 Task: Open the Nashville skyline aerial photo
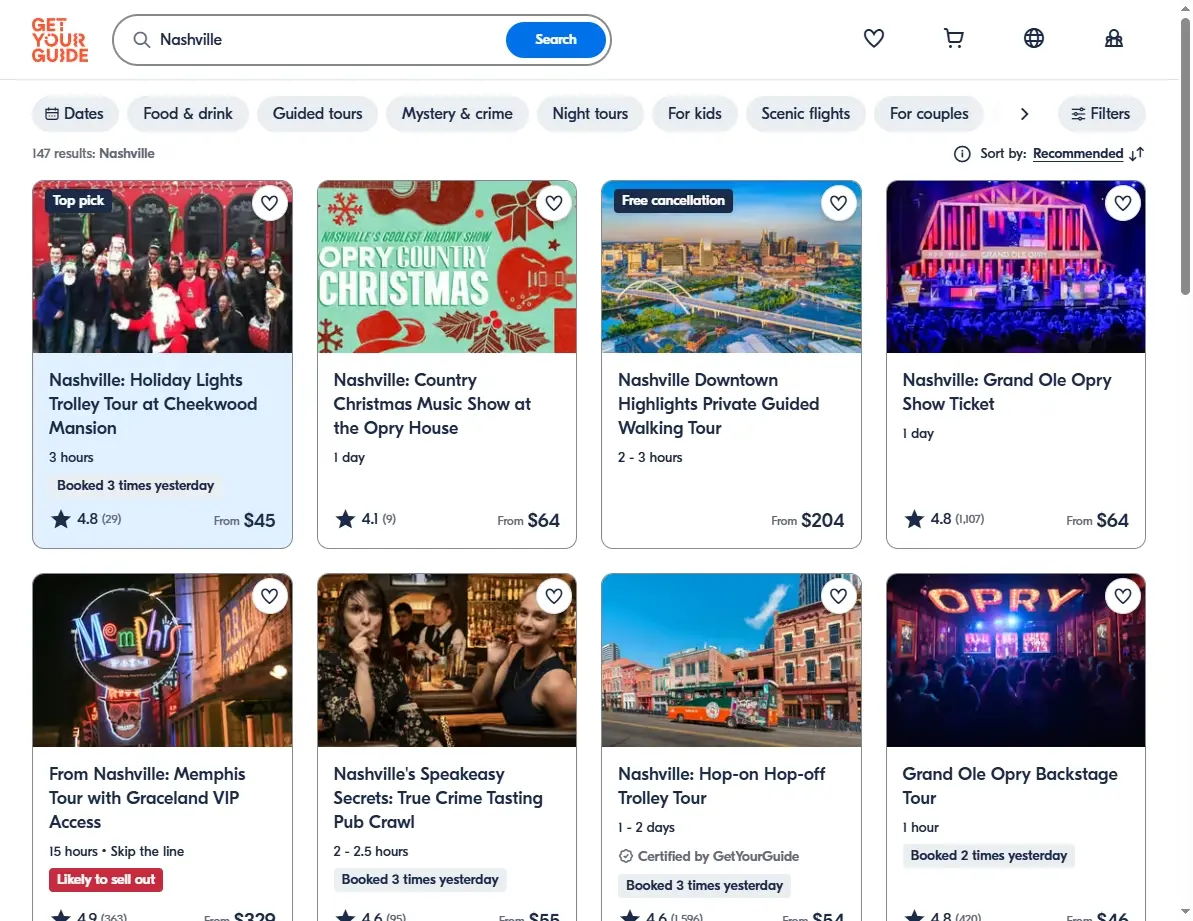coord(731,267)
